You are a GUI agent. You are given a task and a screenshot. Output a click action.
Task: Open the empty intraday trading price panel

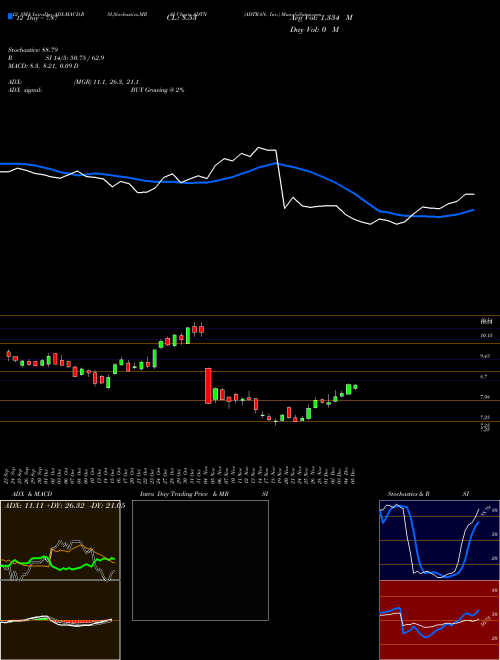click(200, 560)
